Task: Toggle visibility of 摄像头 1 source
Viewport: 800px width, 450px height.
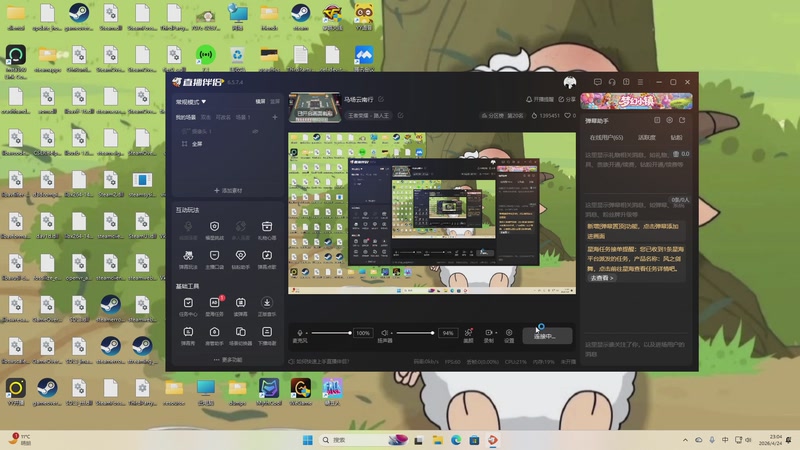Action: pos(255,132)
